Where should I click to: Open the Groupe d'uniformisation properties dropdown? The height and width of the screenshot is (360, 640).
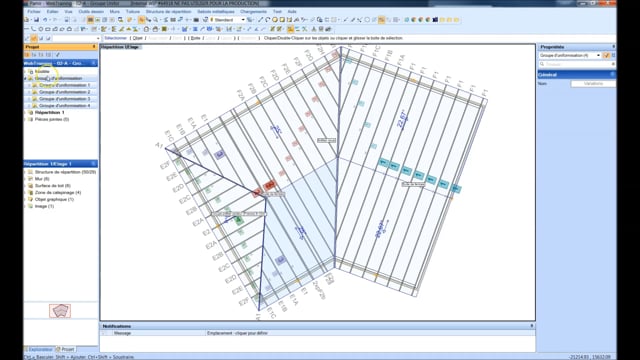(x=570, y=55)
